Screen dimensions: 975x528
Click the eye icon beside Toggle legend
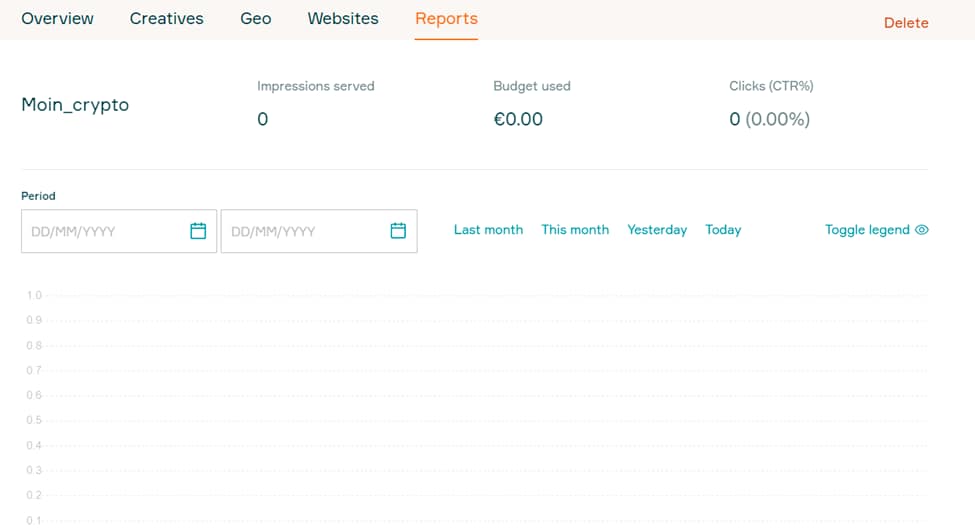point(922,230)
